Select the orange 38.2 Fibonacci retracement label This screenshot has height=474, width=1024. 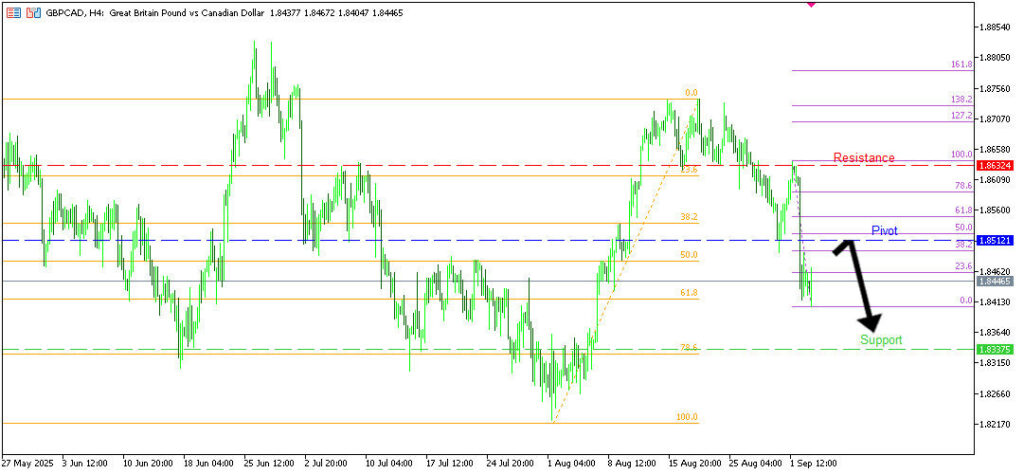point(689,217)
